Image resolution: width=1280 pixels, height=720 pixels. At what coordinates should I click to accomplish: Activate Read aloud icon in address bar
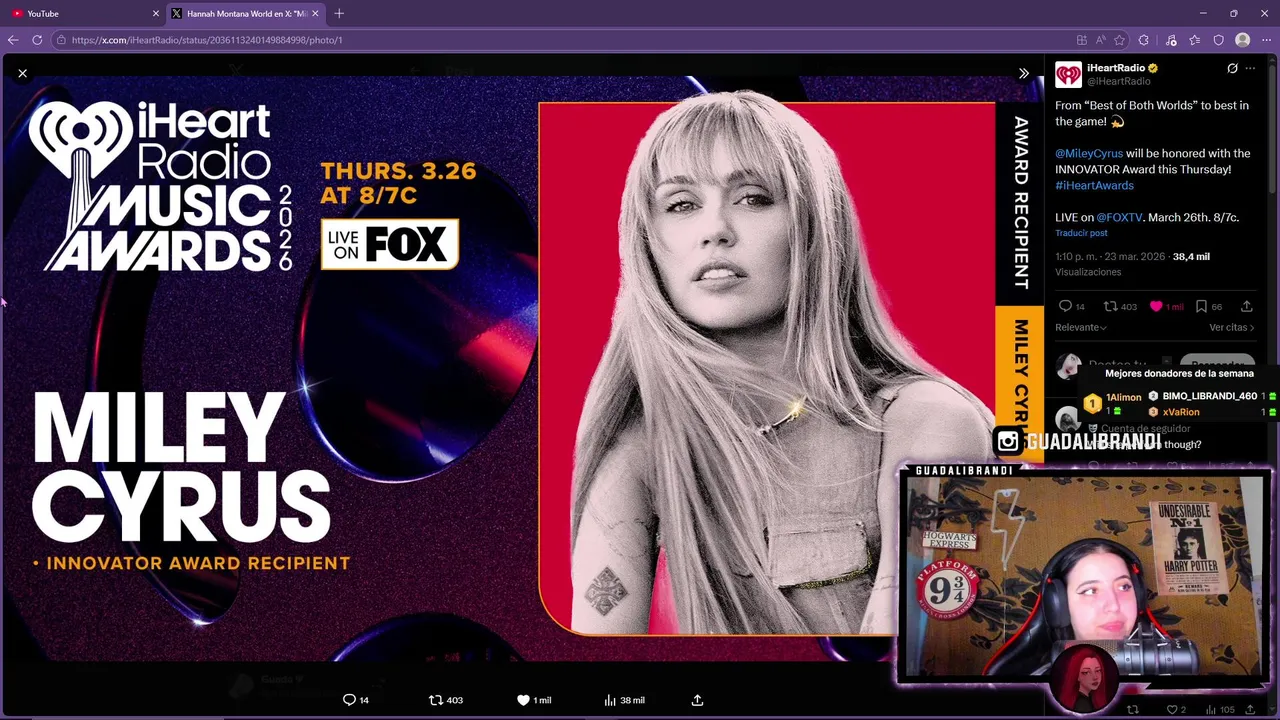(x=1101, y=40)
